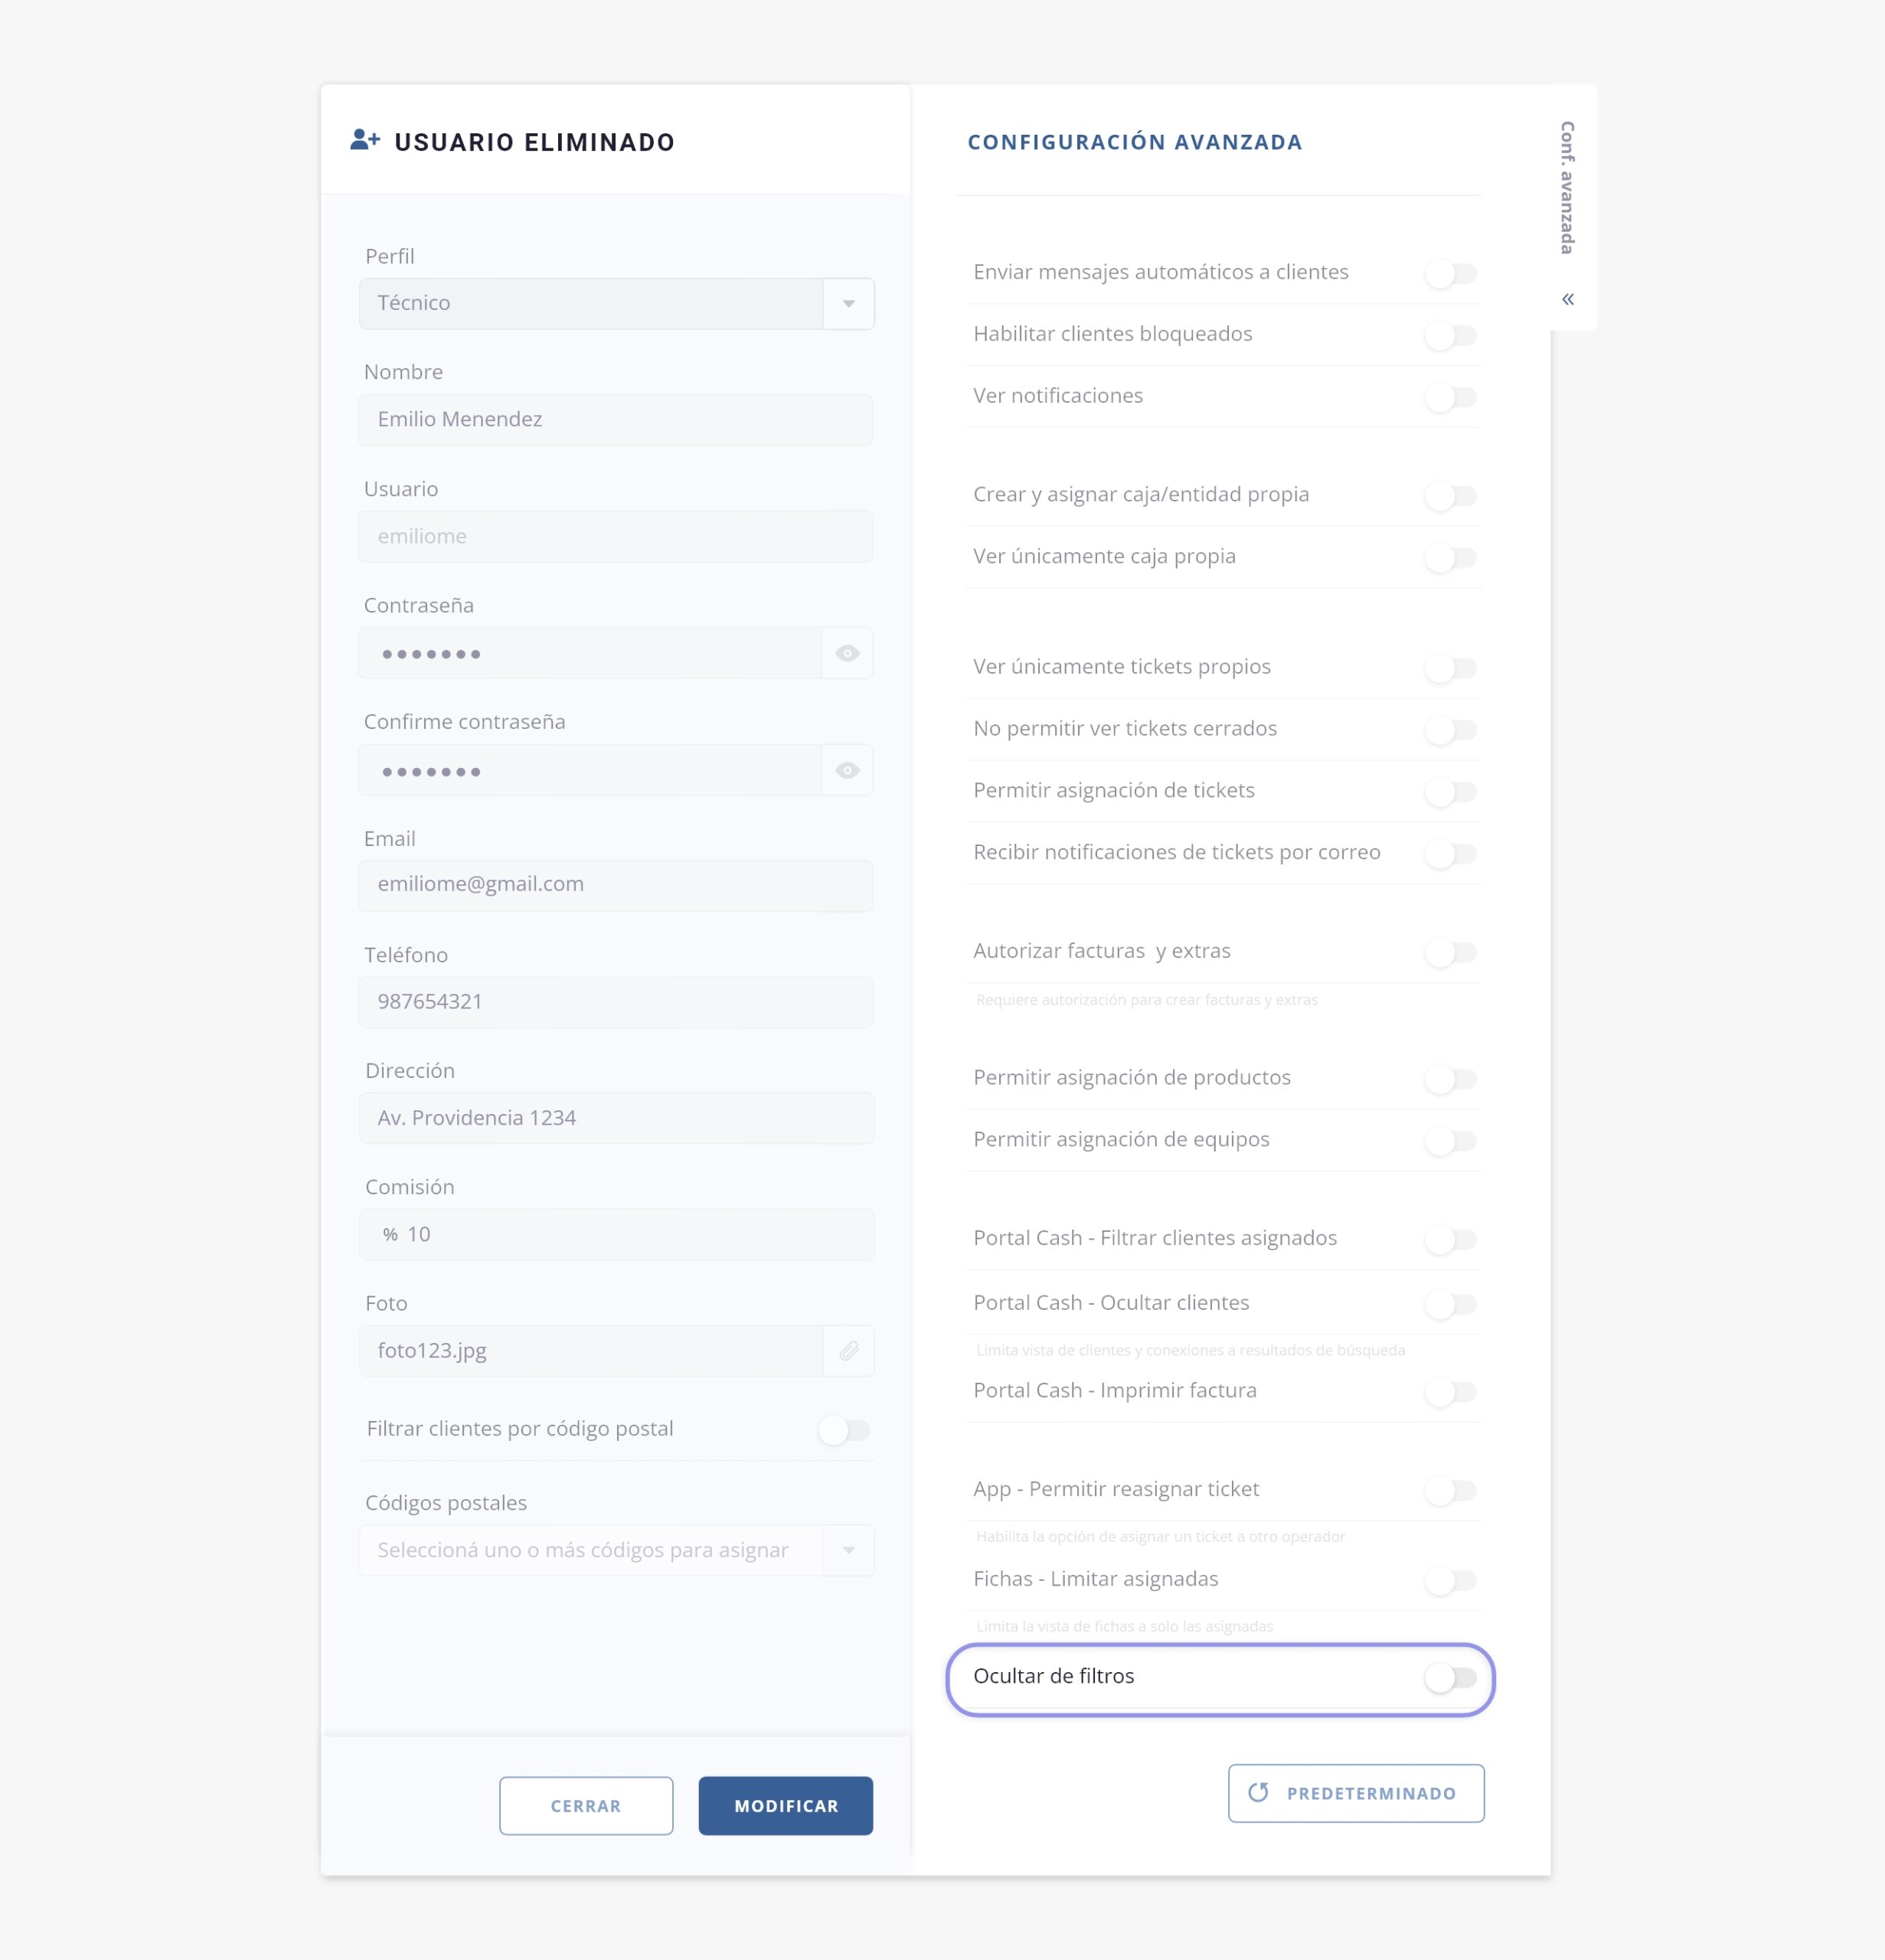Toggle Autorizar facturas y extras
The image size is (1885, 1960).
[x=1450, y=952]
